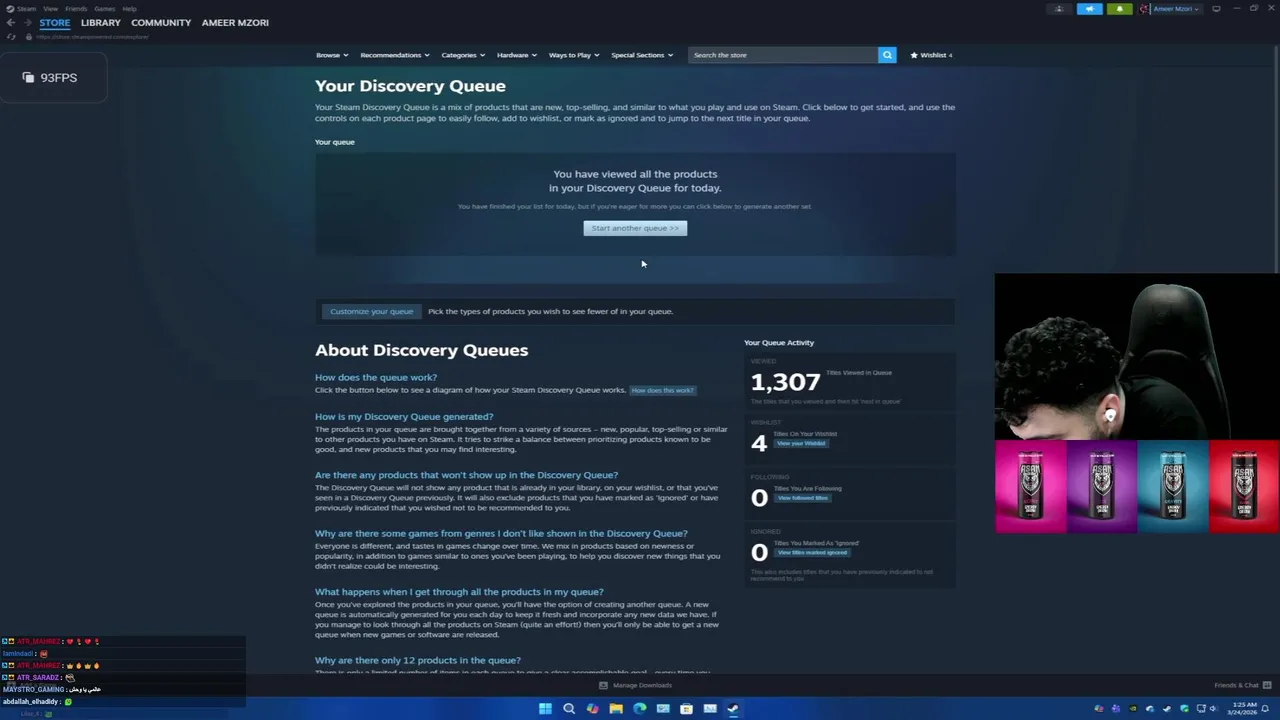The image size is (1280, 720).
Task: Switch to Big Picture mode icon
Action: click(x=1216, y=9)
